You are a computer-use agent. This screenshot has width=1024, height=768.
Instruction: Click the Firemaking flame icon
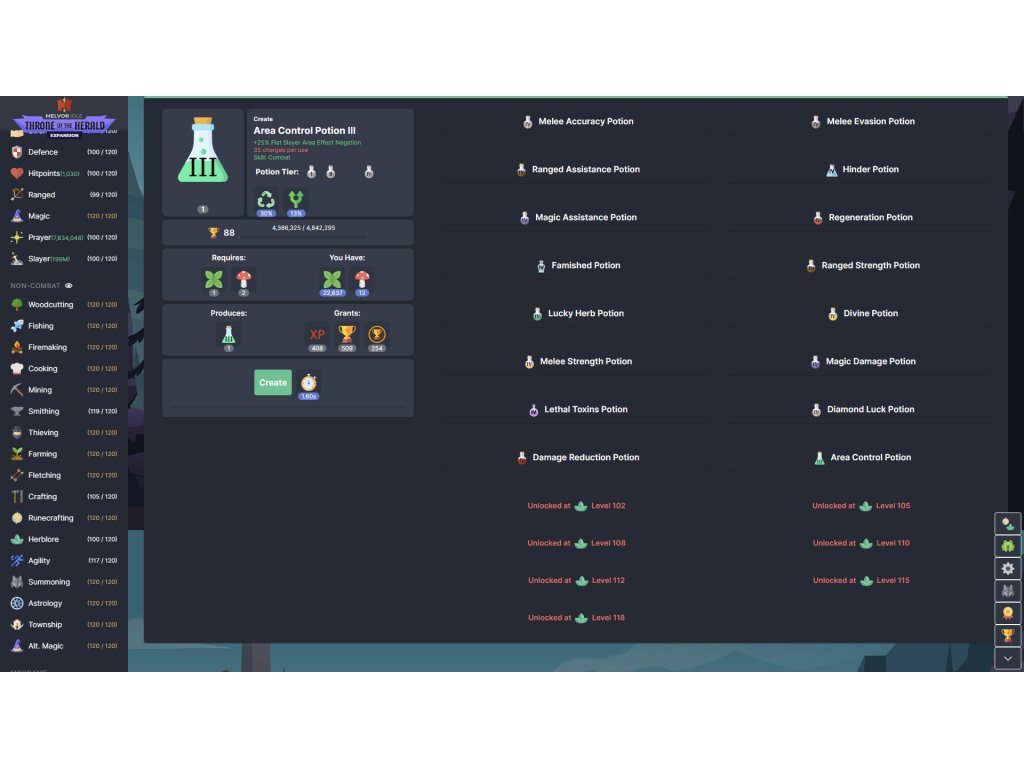(x=17, y=347)
